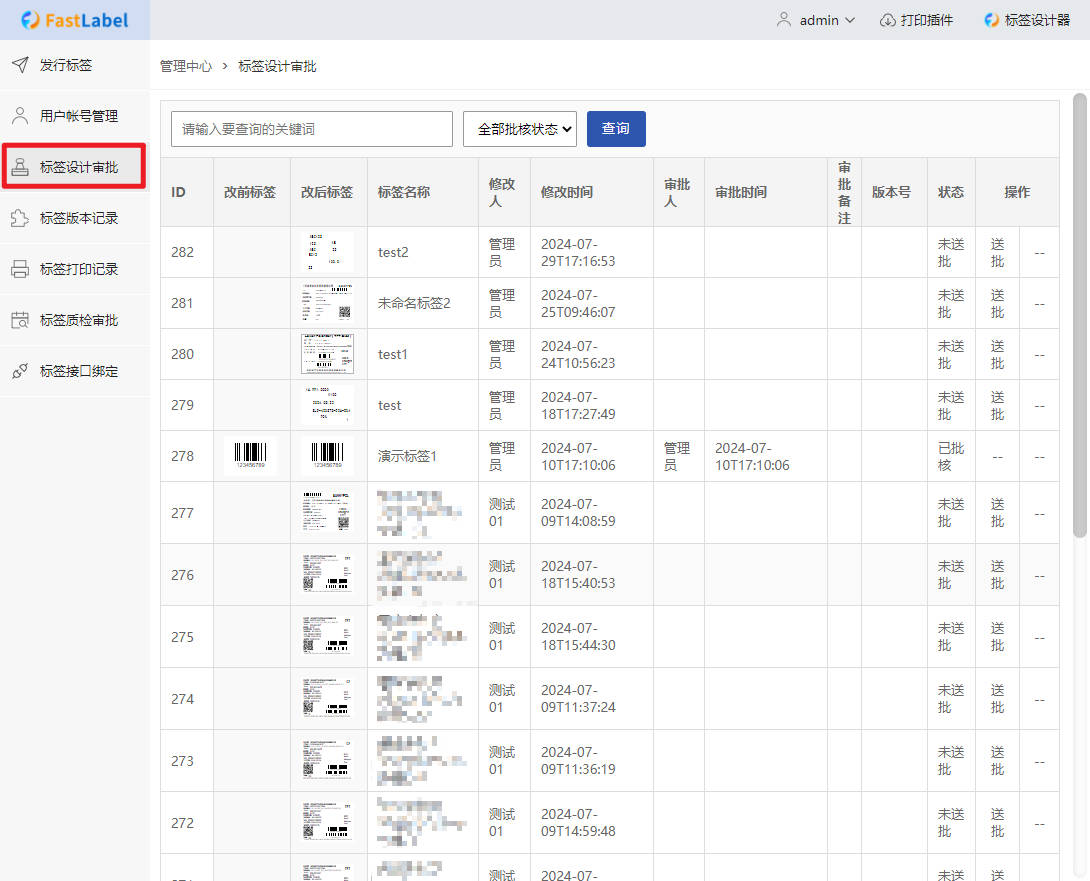Click the 管理中心 breadcrumb link

click(186, 66)
